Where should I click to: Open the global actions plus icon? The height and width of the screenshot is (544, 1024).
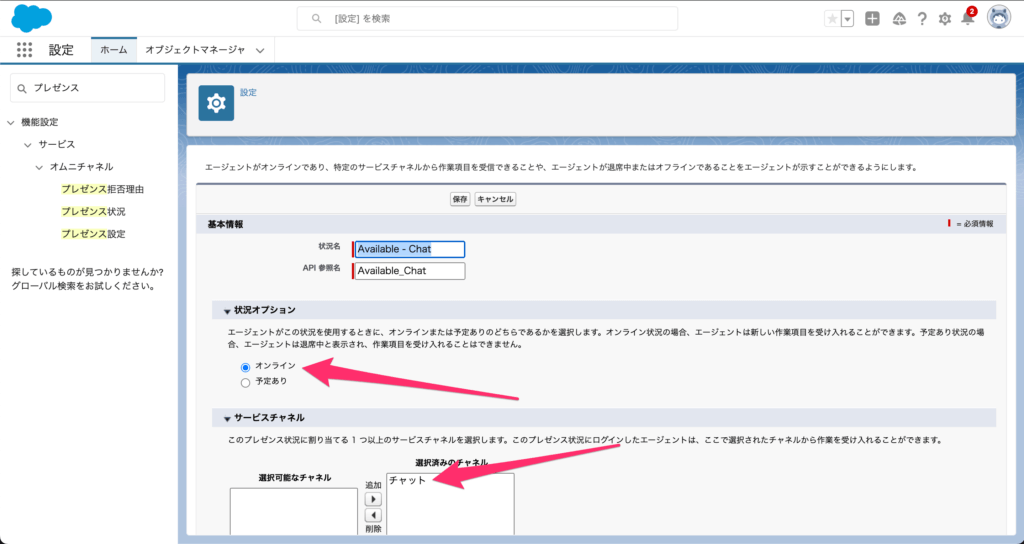[872, 19]
